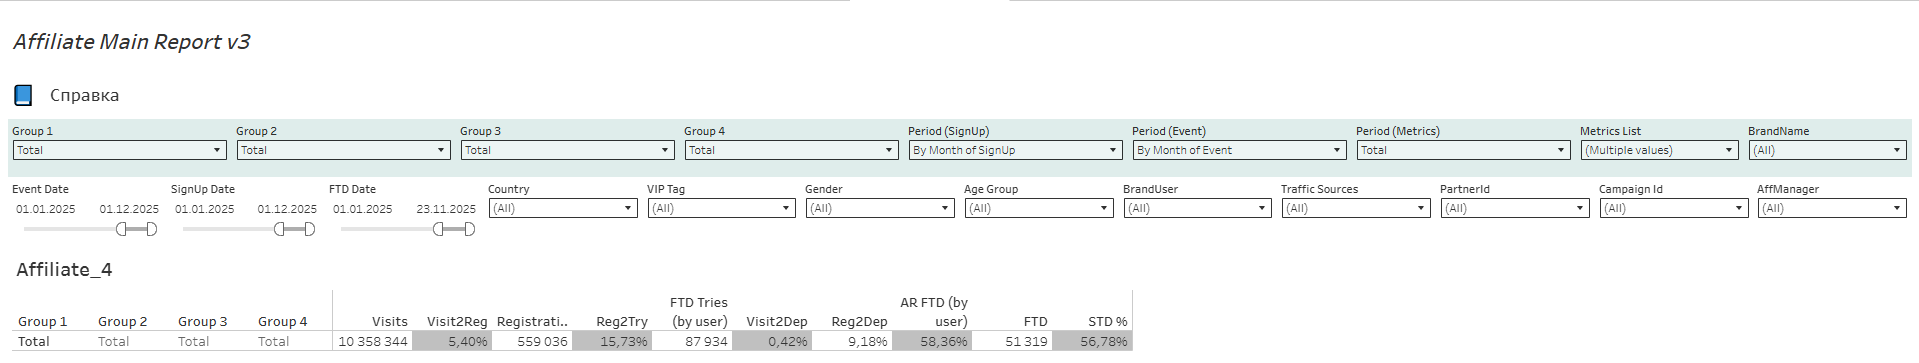Click the Справка help link
Image resolution: width=1919 pixels, height=363 pixels.
coord(84,95)
